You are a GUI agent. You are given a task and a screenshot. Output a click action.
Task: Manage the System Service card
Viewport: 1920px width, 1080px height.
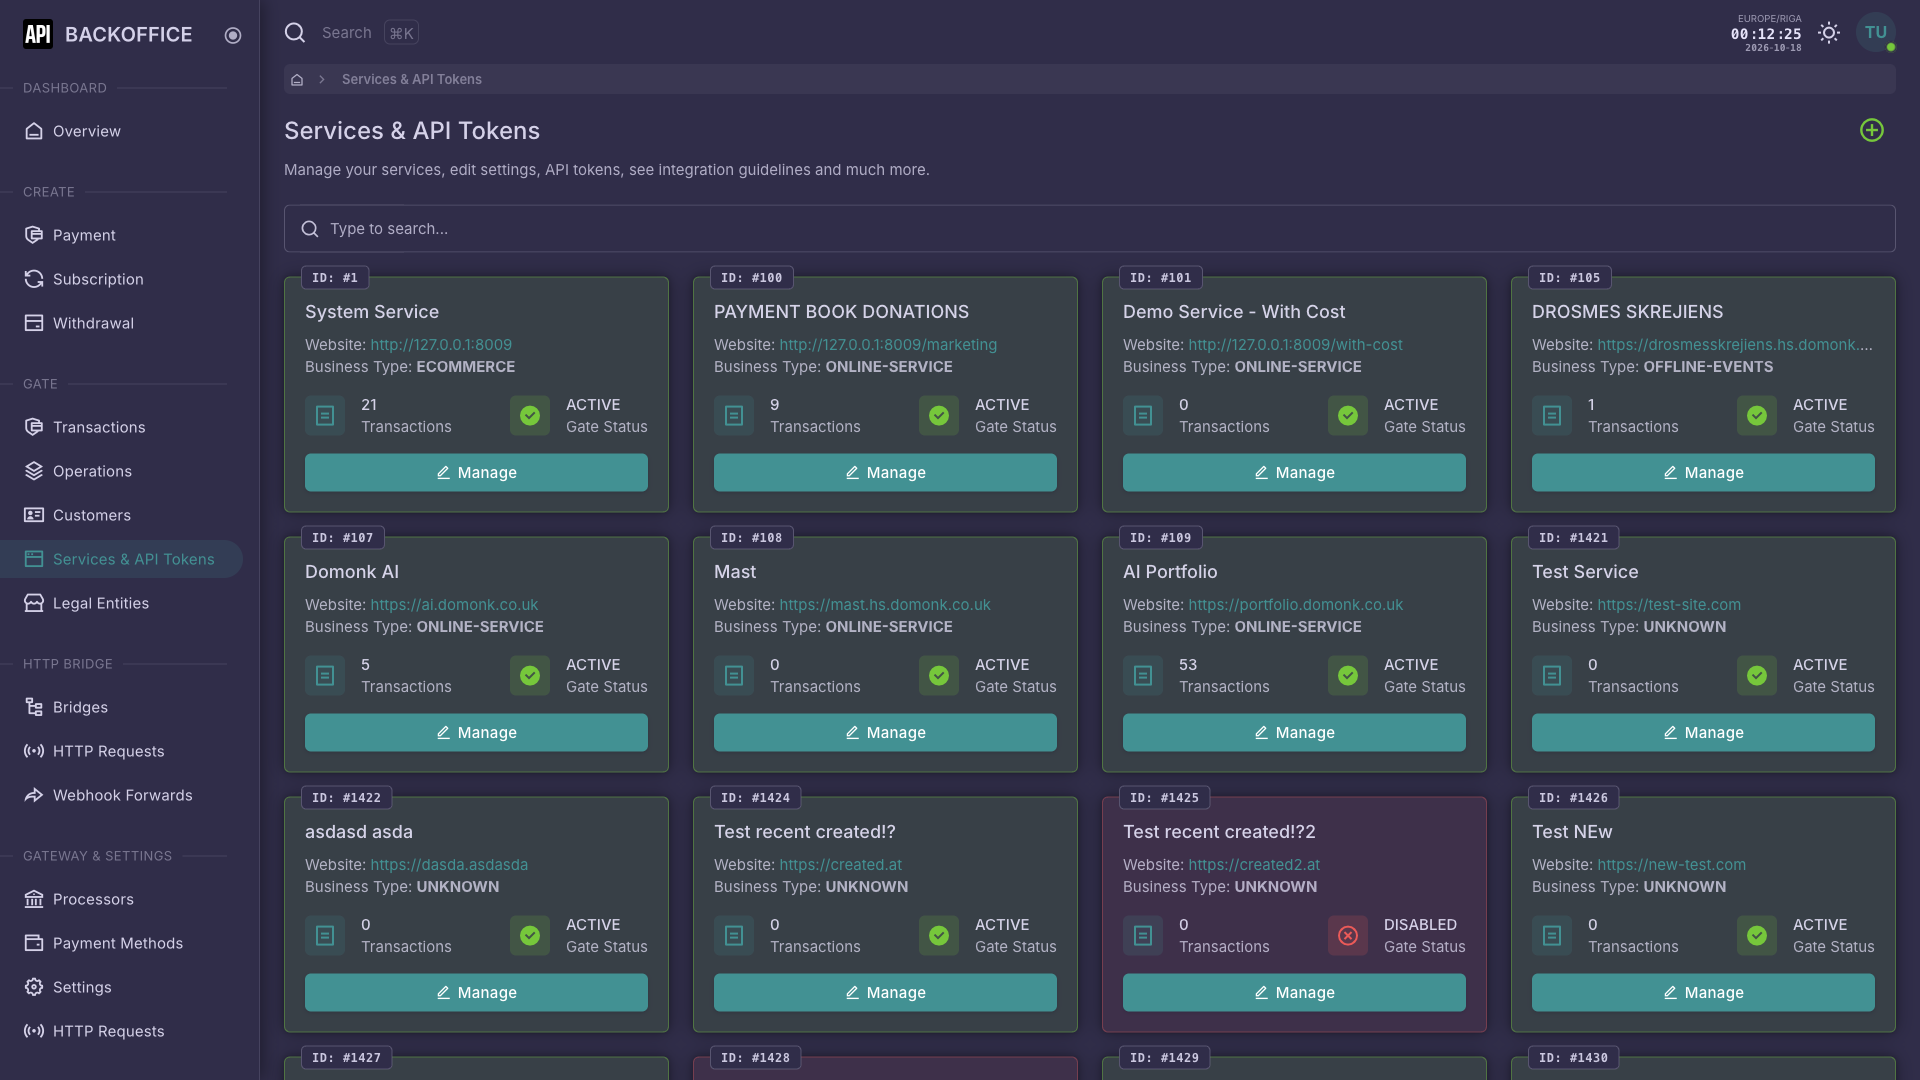coord(476,472)
